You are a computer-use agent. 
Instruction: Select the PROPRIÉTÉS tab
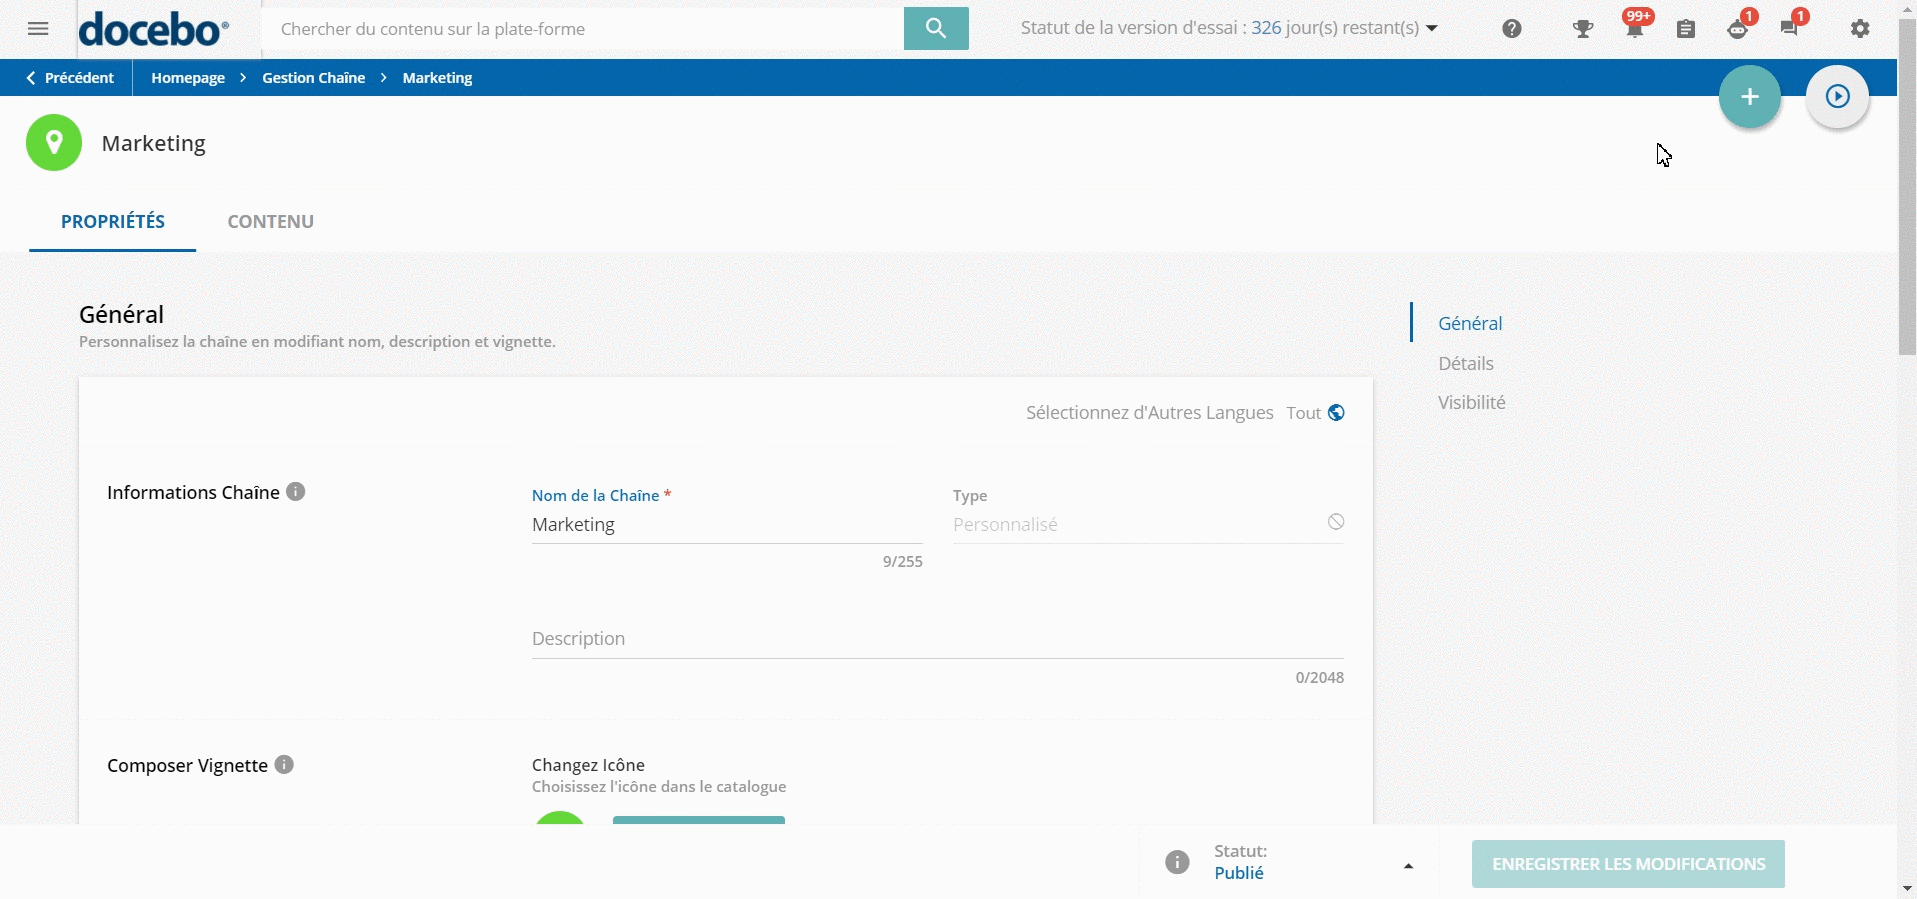click(x=113, y=222)
